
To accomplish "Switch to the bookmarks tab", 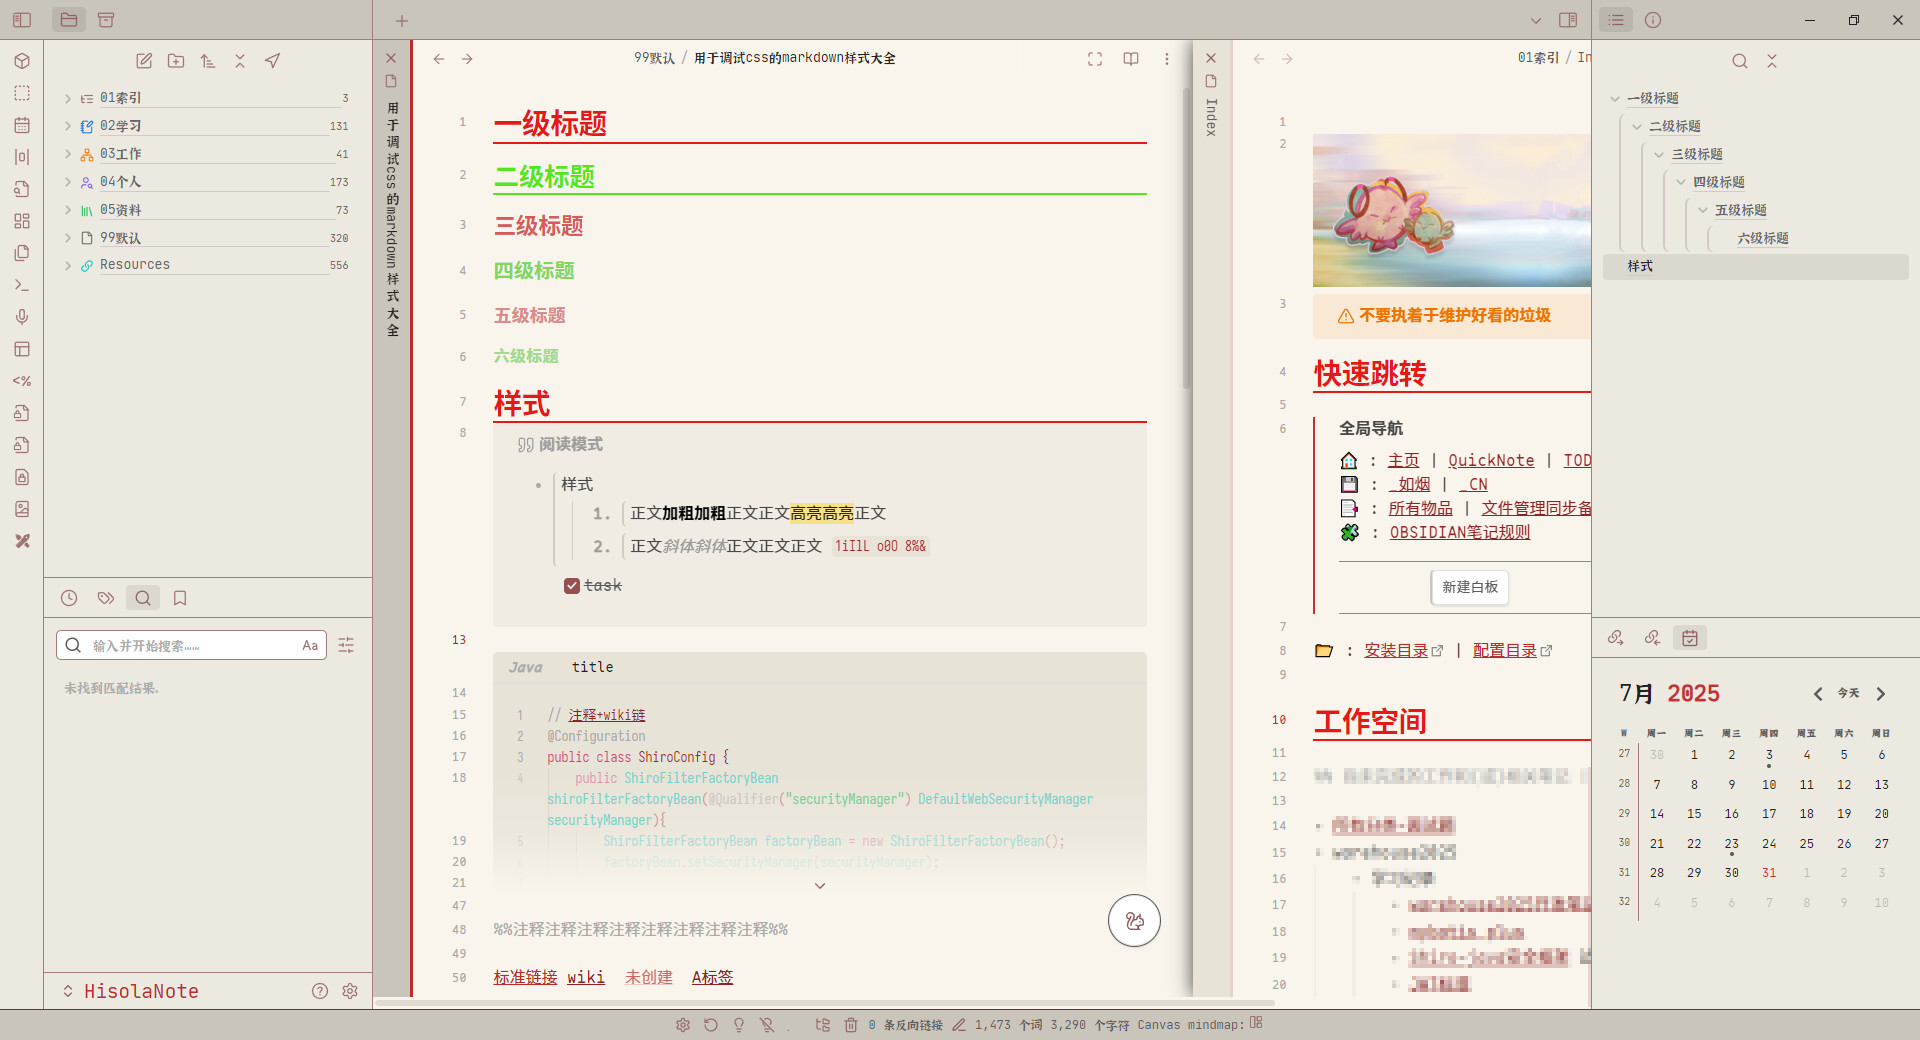I will tap(180, 598).
